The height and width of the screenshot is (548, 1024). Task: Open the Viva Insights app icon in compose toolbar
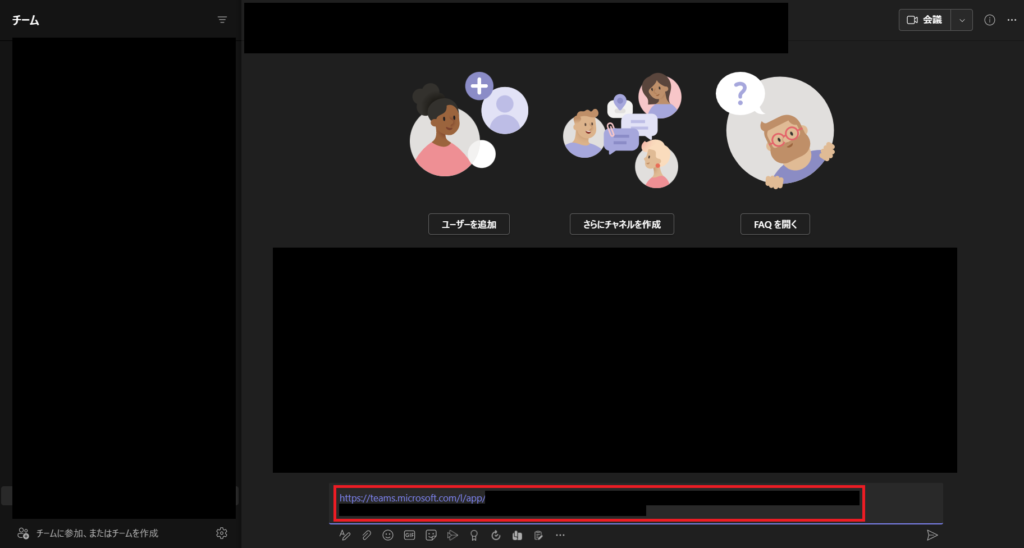click(x=517, y=536)
